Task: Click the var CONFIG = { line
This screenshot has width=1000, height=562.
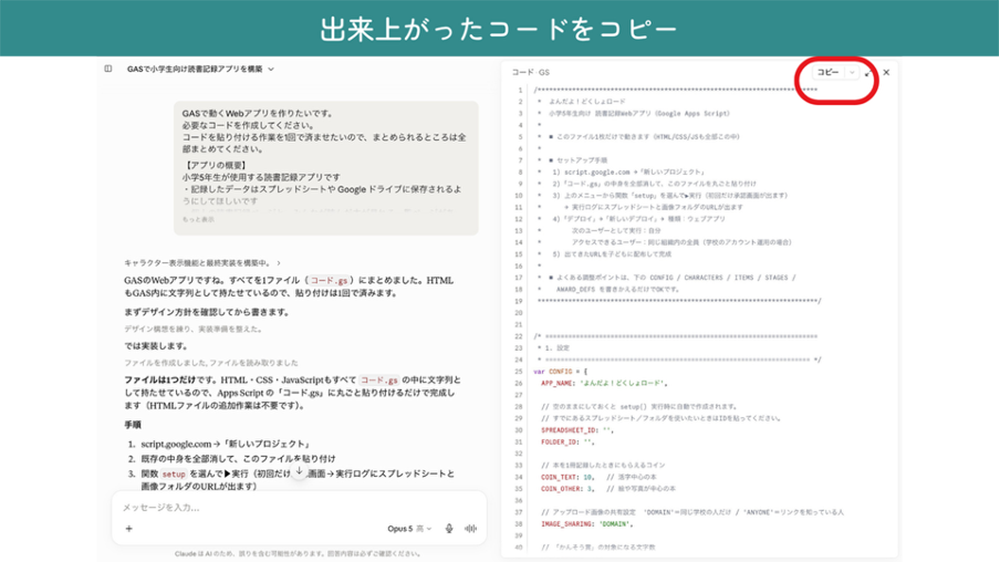Action: point(560,371)
